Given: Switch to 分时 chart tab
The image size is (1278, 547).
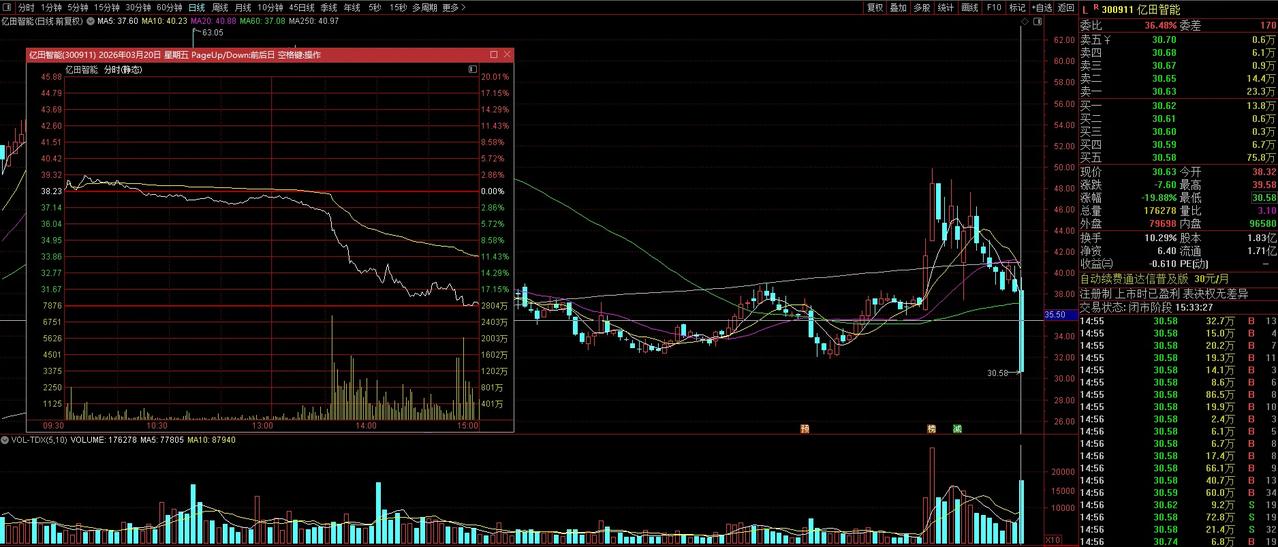Looking at the screenshot, I should pyautogui.click(x=26, y=7).
